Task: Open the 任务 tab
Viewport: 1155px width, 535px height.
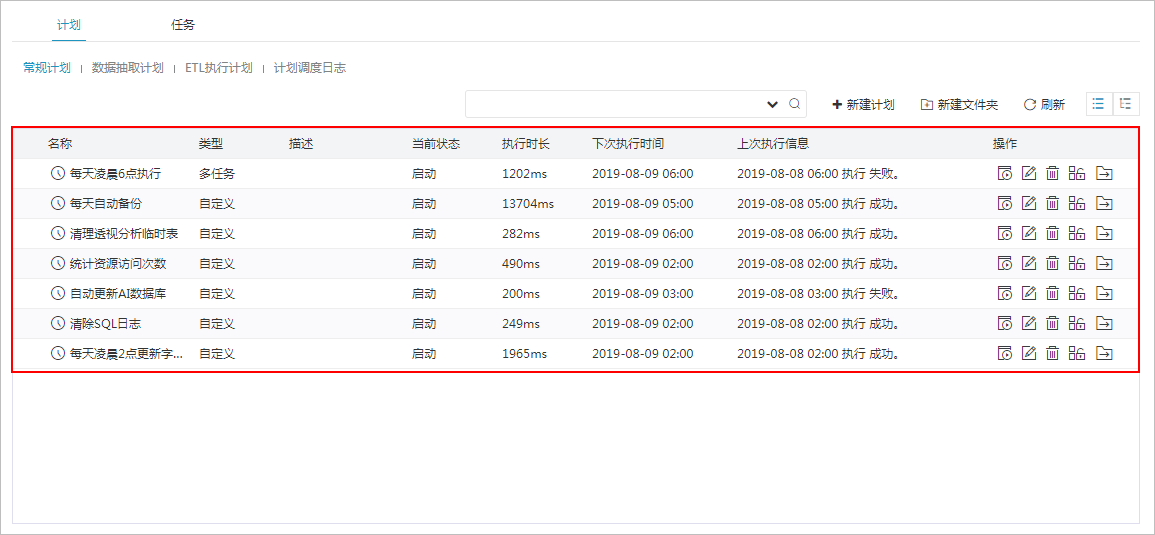Action: point(183,24)
